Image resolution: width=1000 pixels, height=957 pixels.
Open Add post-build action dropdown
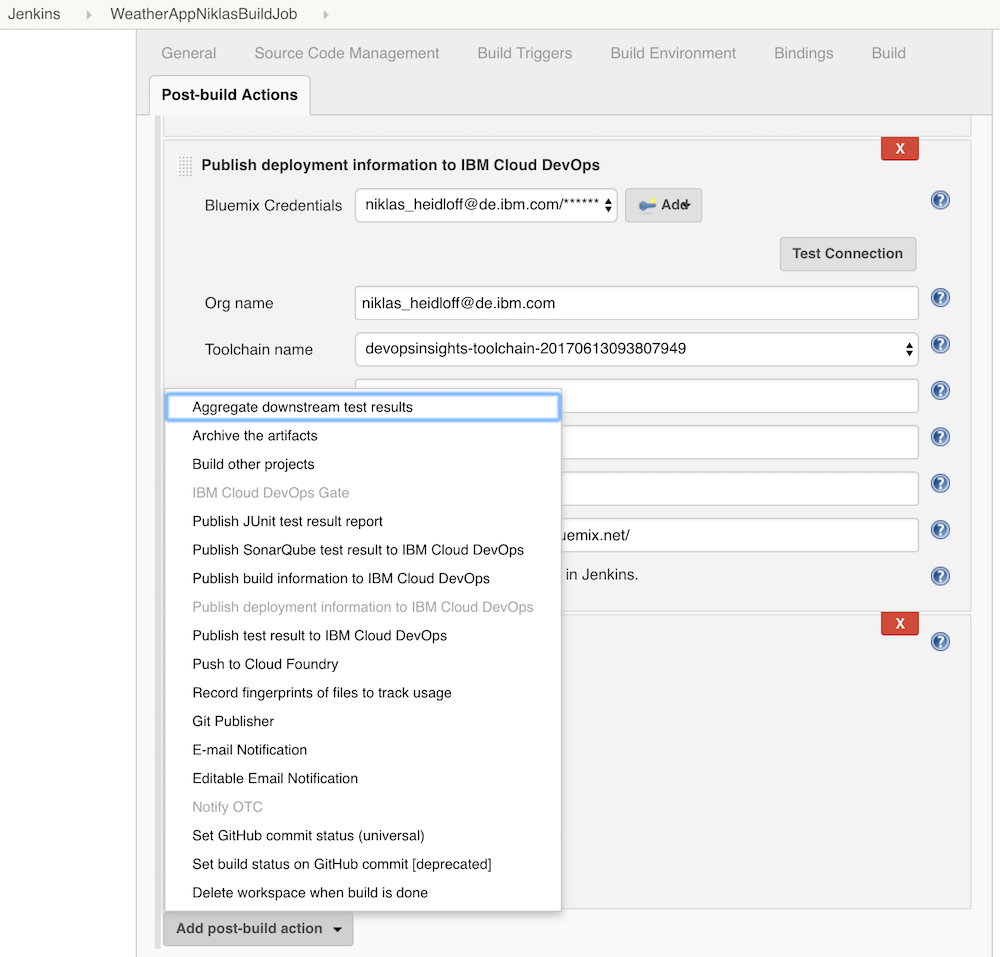[x=258, y=929]
